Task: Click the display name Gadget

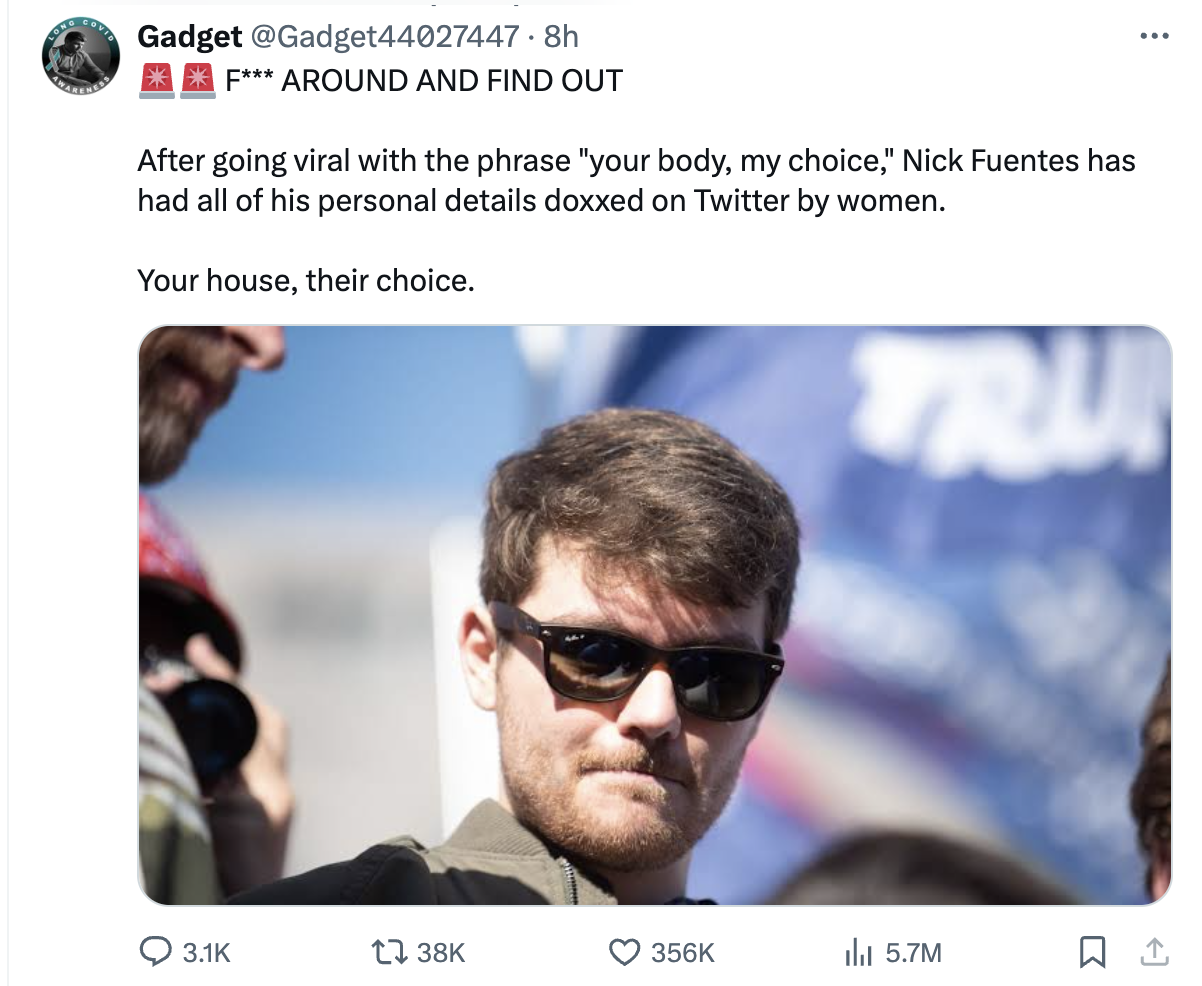Action: coord(189,37)
